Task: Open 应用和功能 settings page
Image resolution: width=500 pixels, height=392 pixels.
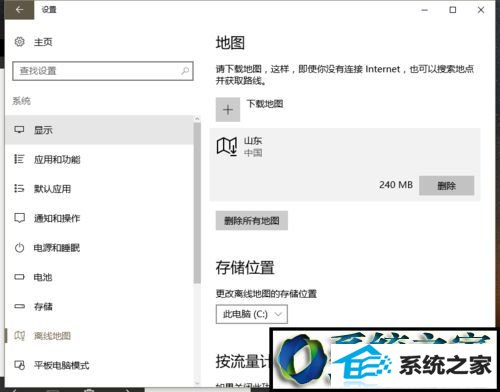Action: tap(99, 159)
